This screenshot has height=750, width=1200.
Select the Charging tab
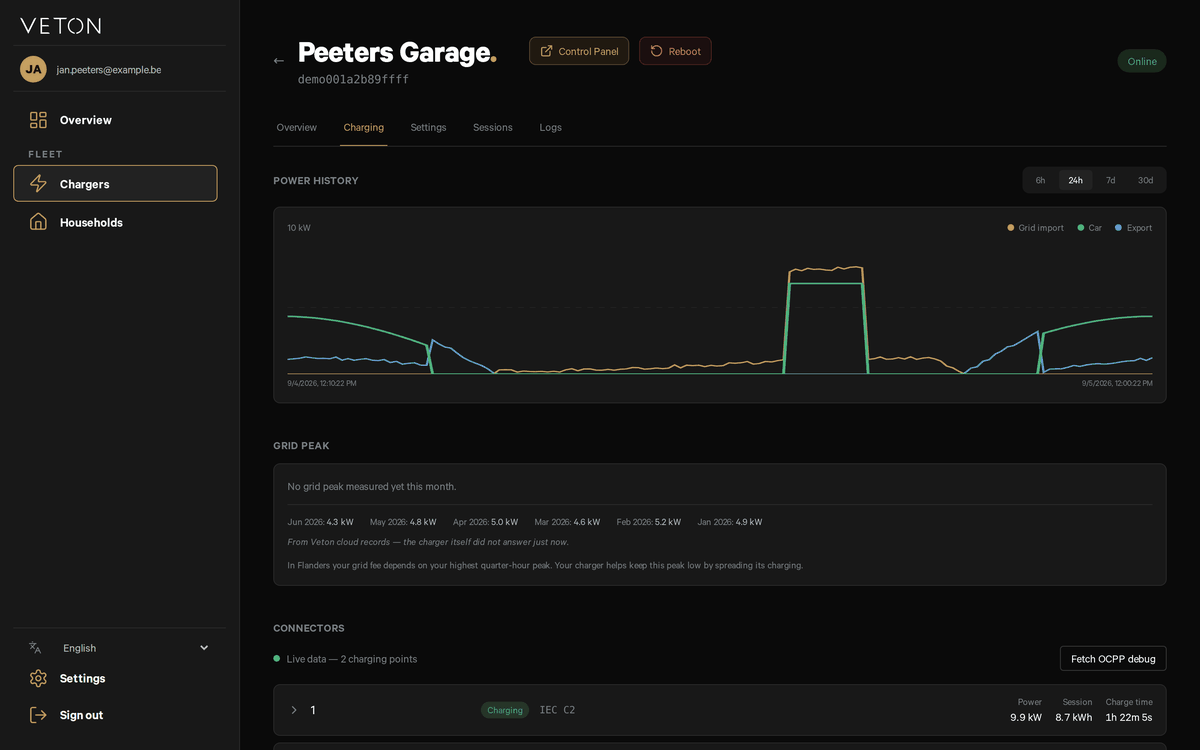pyautogui.click(x=363, y=127)
